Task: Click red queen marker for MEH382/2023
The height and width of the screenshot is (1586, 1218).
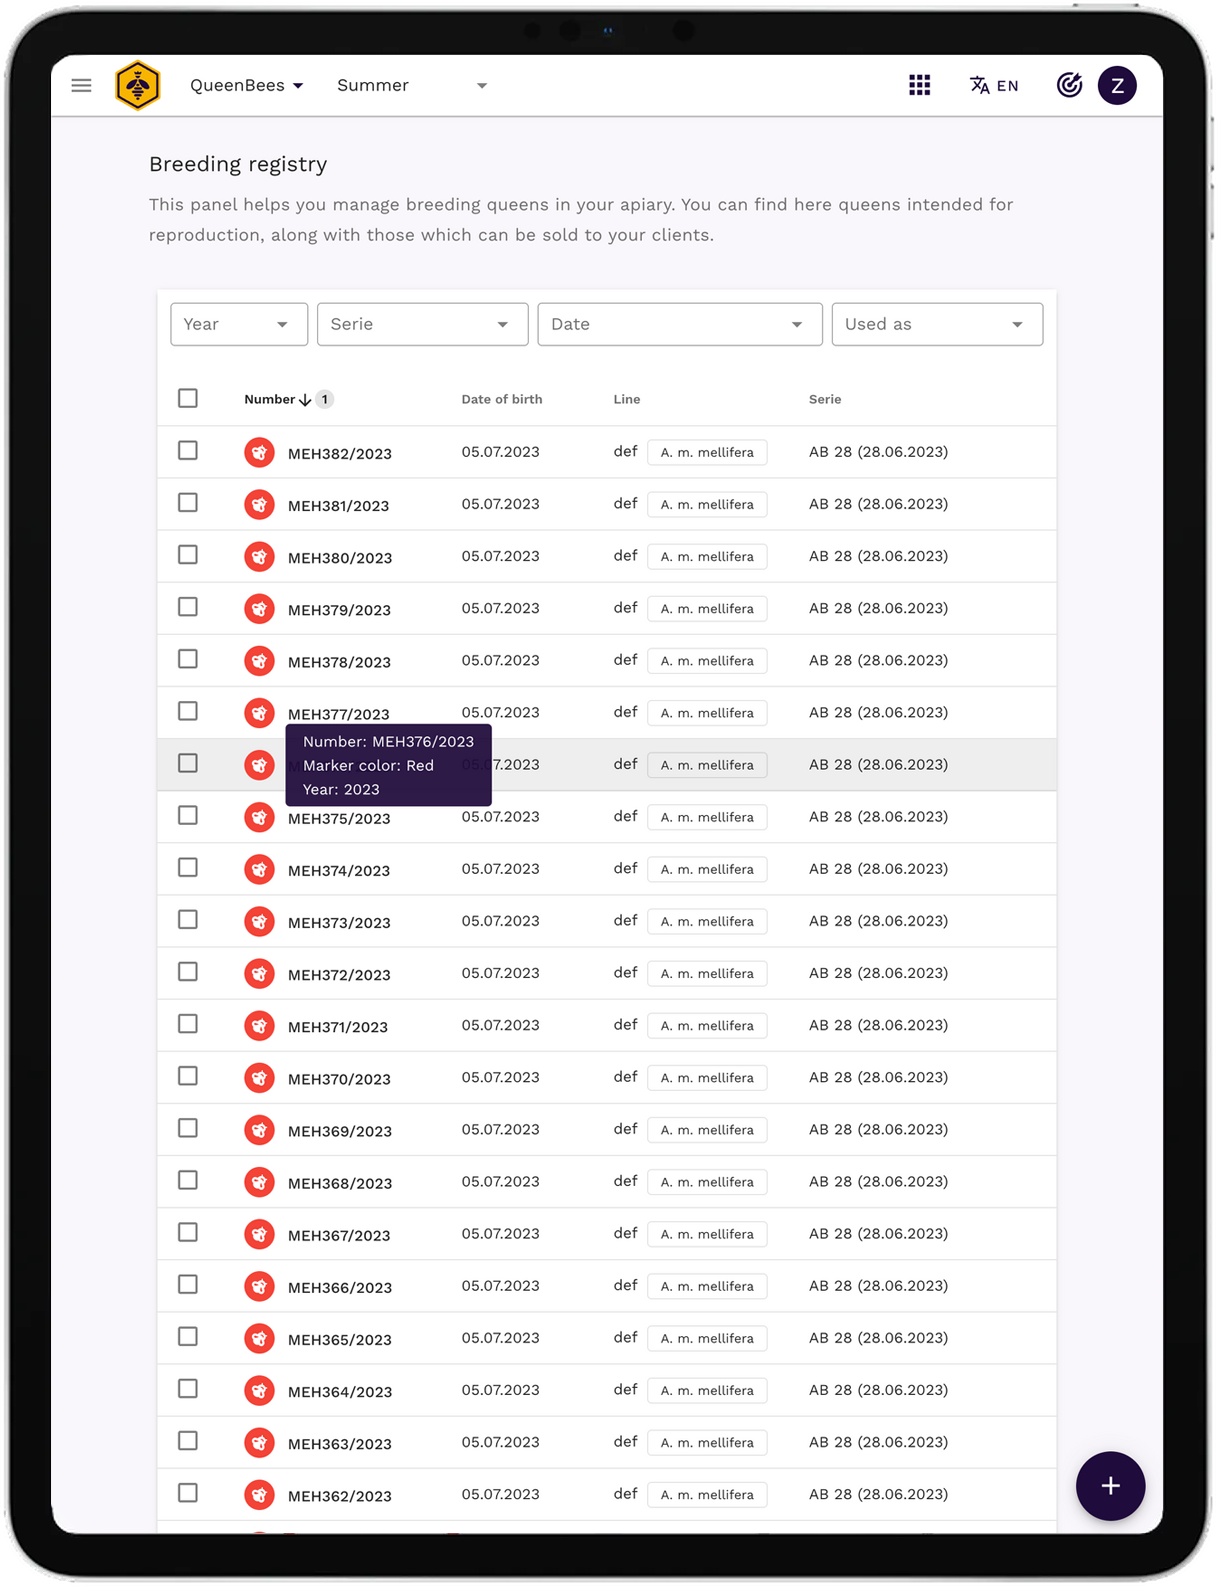Action: (259, 453)
